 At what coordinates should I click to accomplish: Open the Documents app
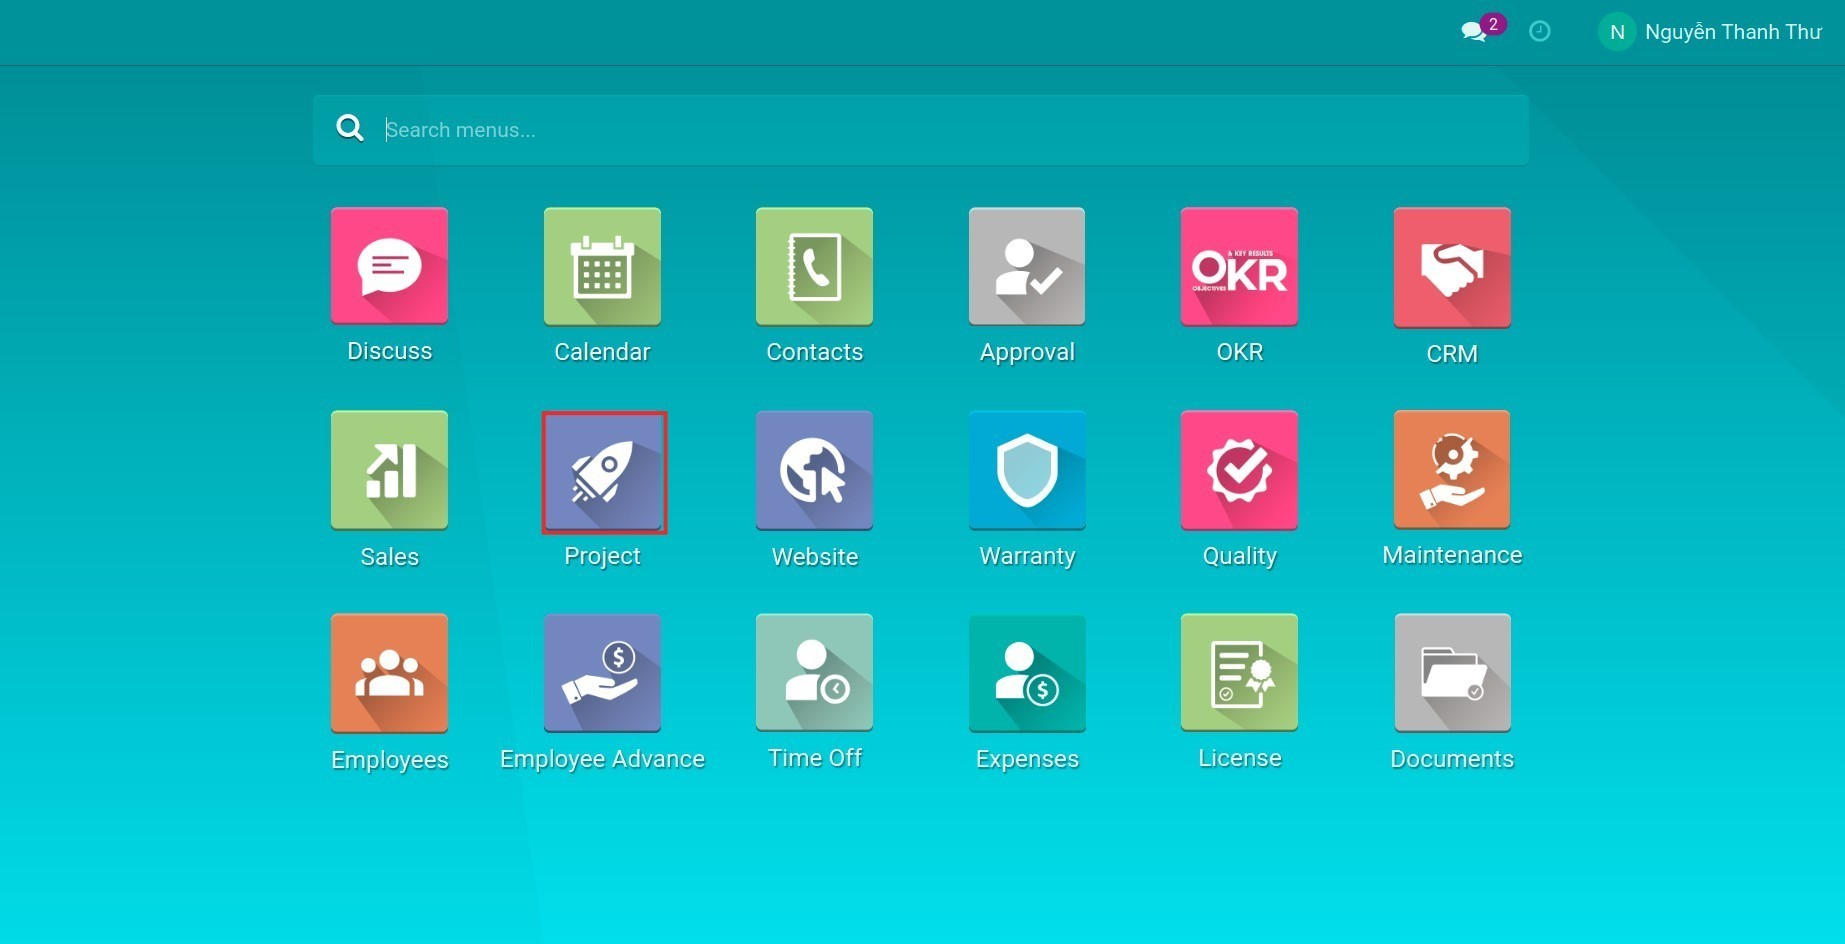click(1451, 672)
